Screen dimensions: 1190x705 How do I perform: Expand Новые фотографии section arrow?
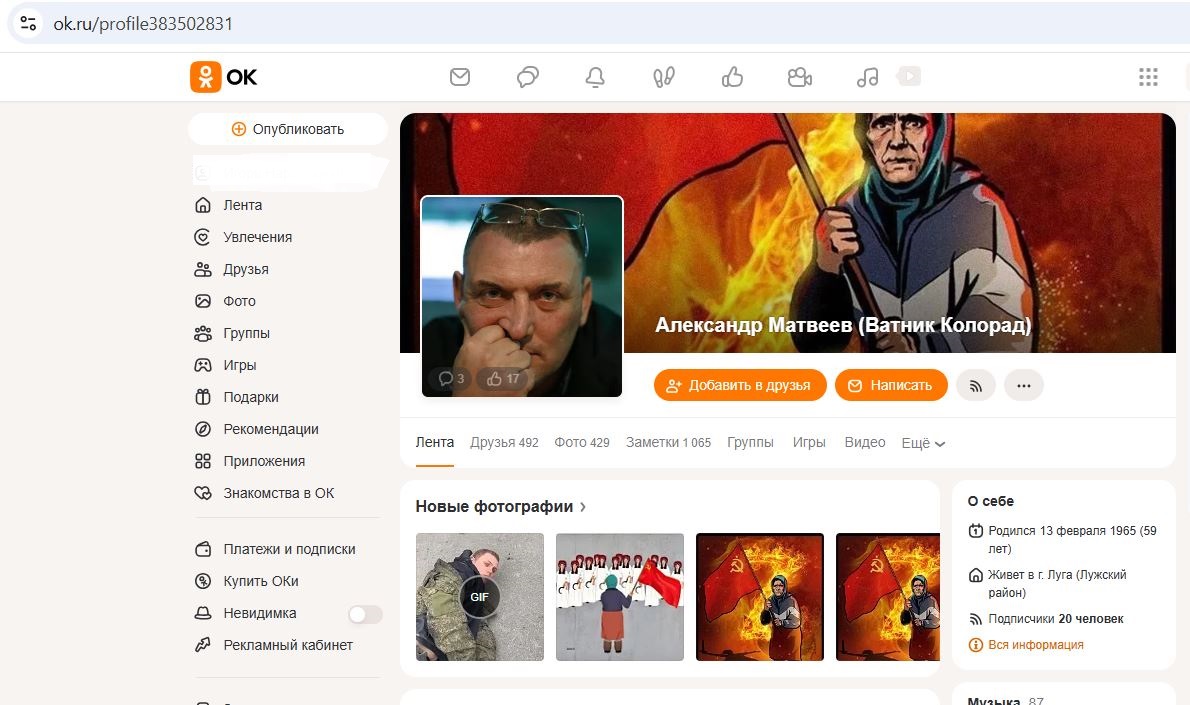583,507
